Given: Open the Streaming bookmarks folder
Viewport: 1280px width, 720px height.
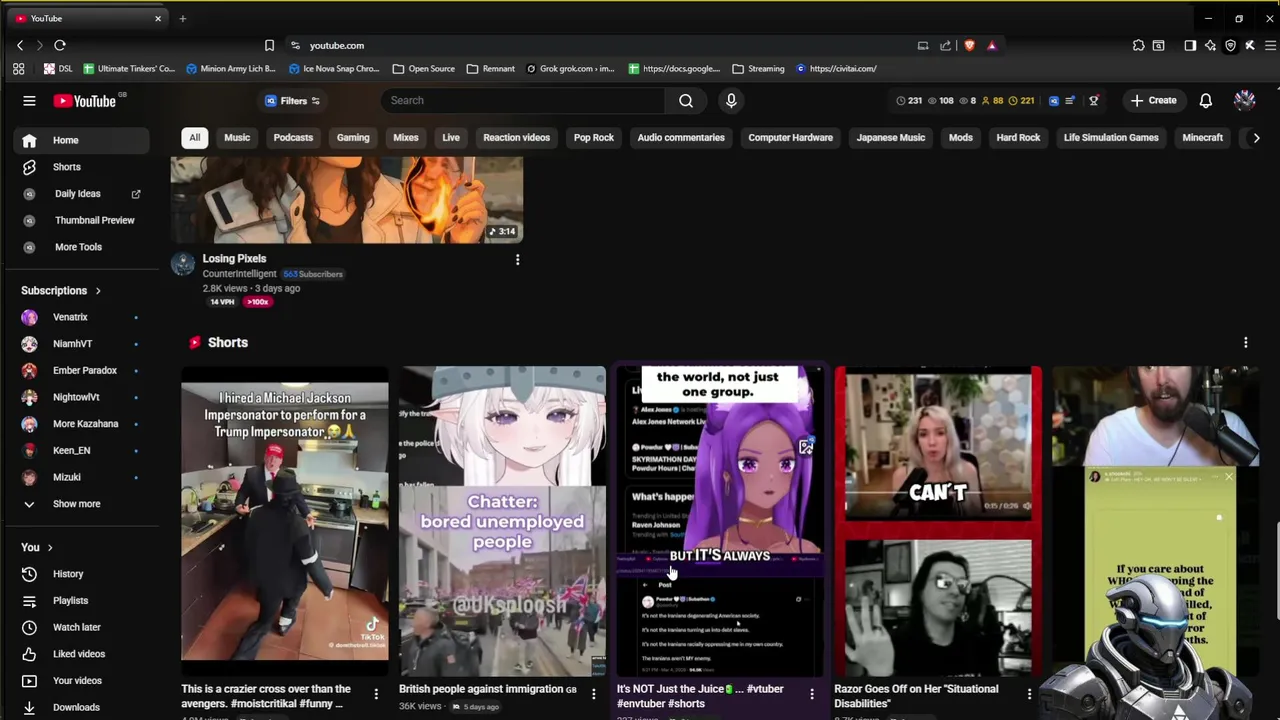Looking at the screenshot, I should click(x=758, y=69).
